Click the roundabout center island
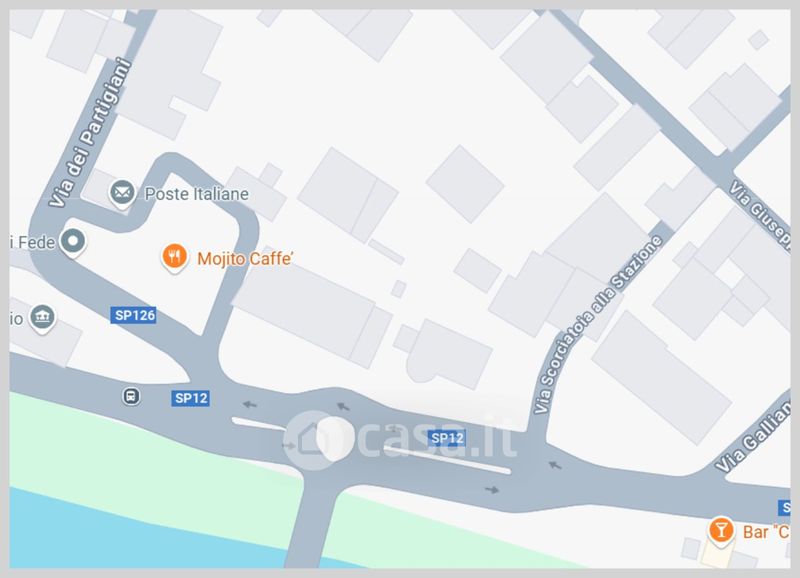800x578 pixels. tap(334, 438)
